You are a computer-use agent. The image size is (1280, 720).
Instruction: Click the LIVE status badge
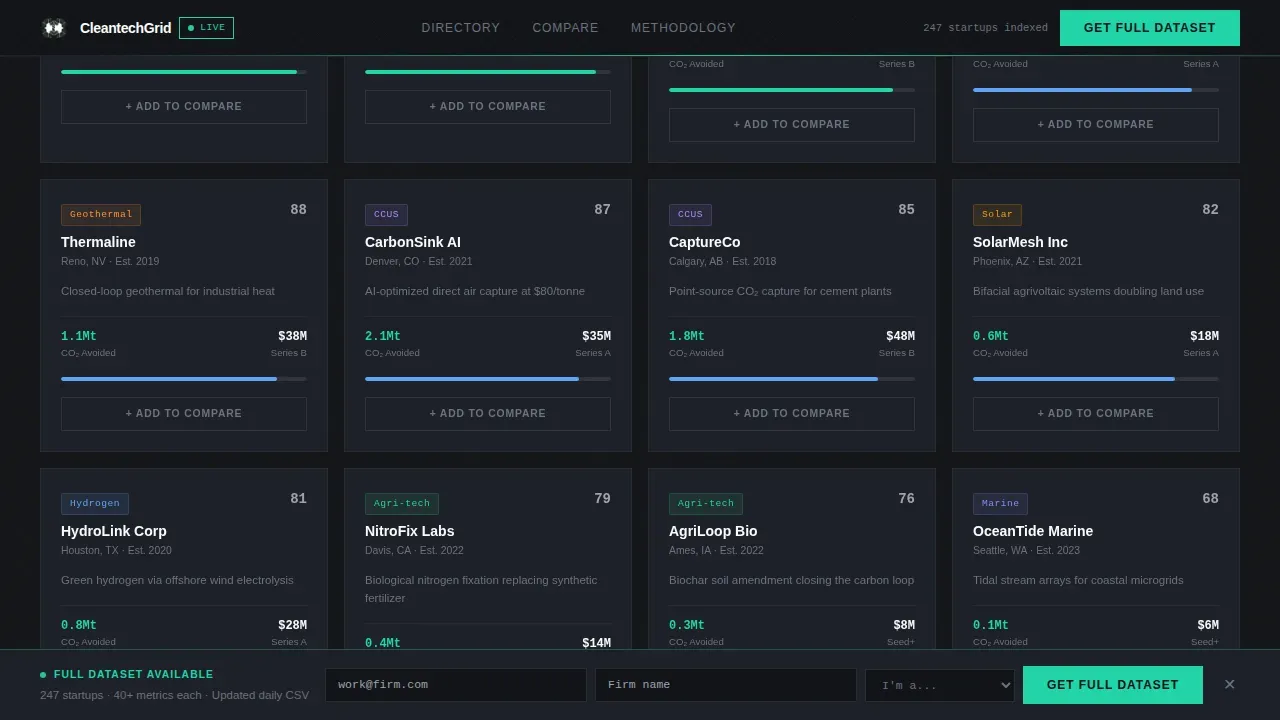pos(206,28)
